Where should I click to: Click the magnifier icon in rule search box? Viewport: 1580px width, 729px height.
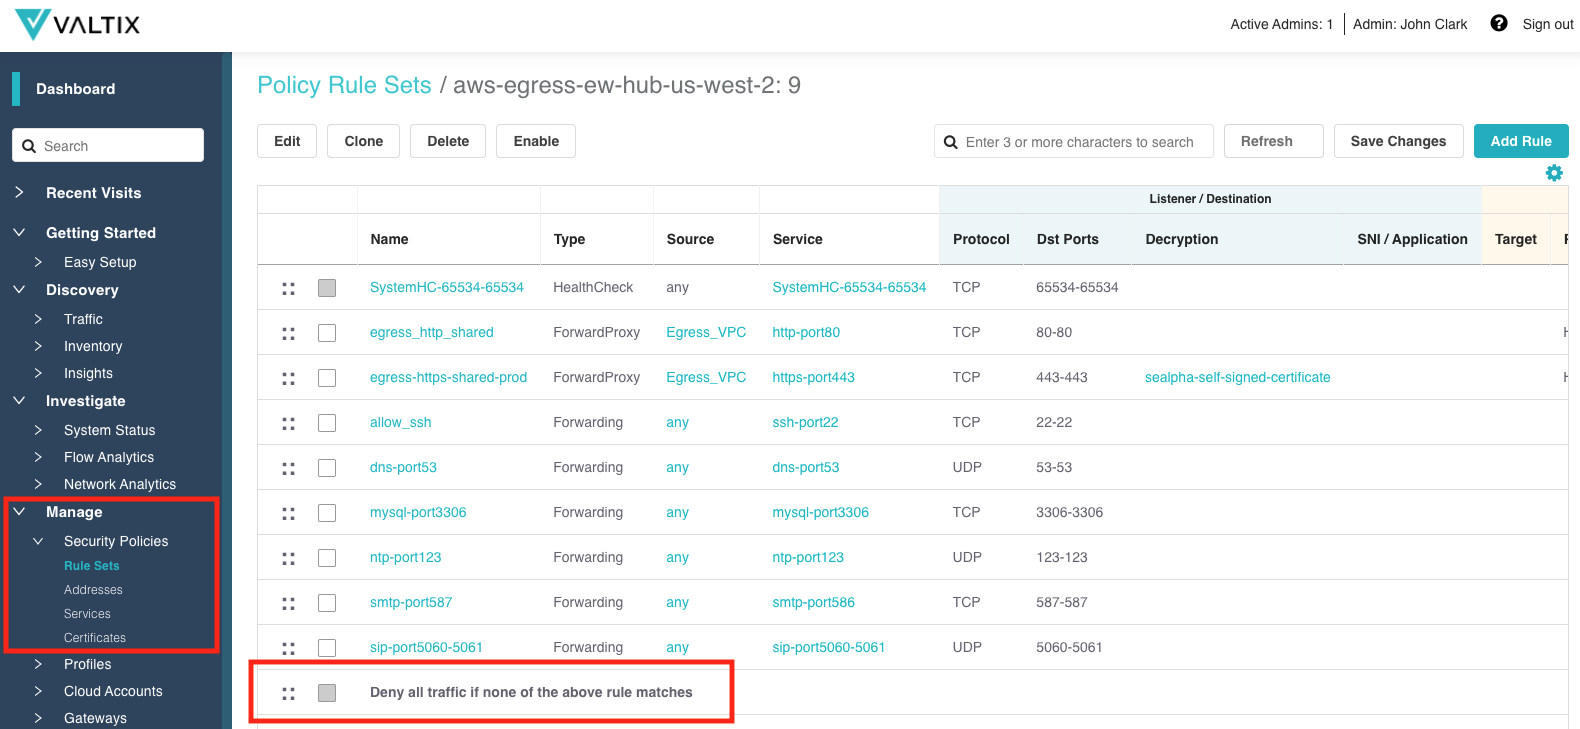[x=951, y=142]
